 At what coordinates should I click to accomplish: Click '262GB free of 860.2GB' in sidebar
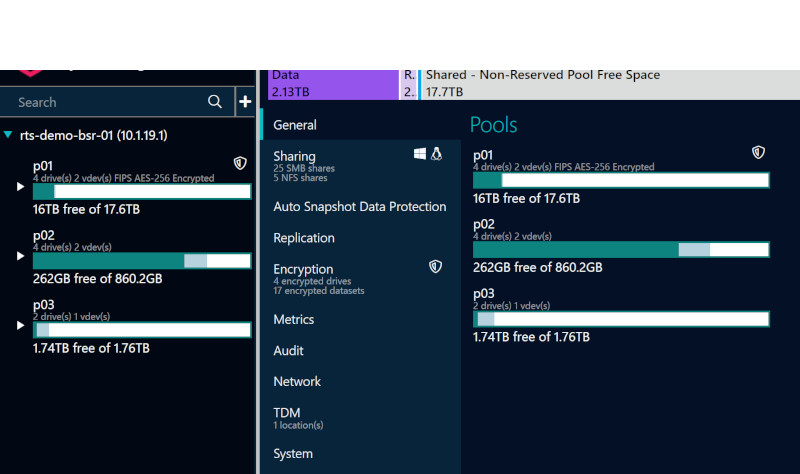(x=97, y=279)
